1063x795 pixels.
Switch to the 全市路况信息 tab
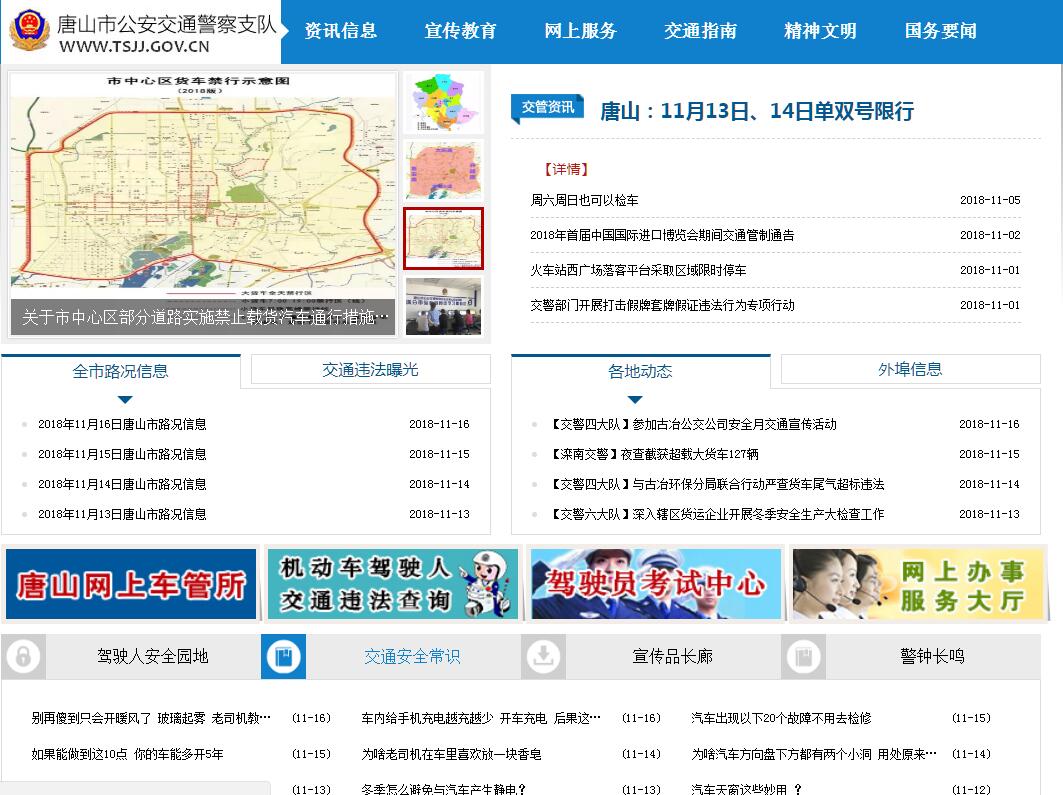[x=120, y=371]
